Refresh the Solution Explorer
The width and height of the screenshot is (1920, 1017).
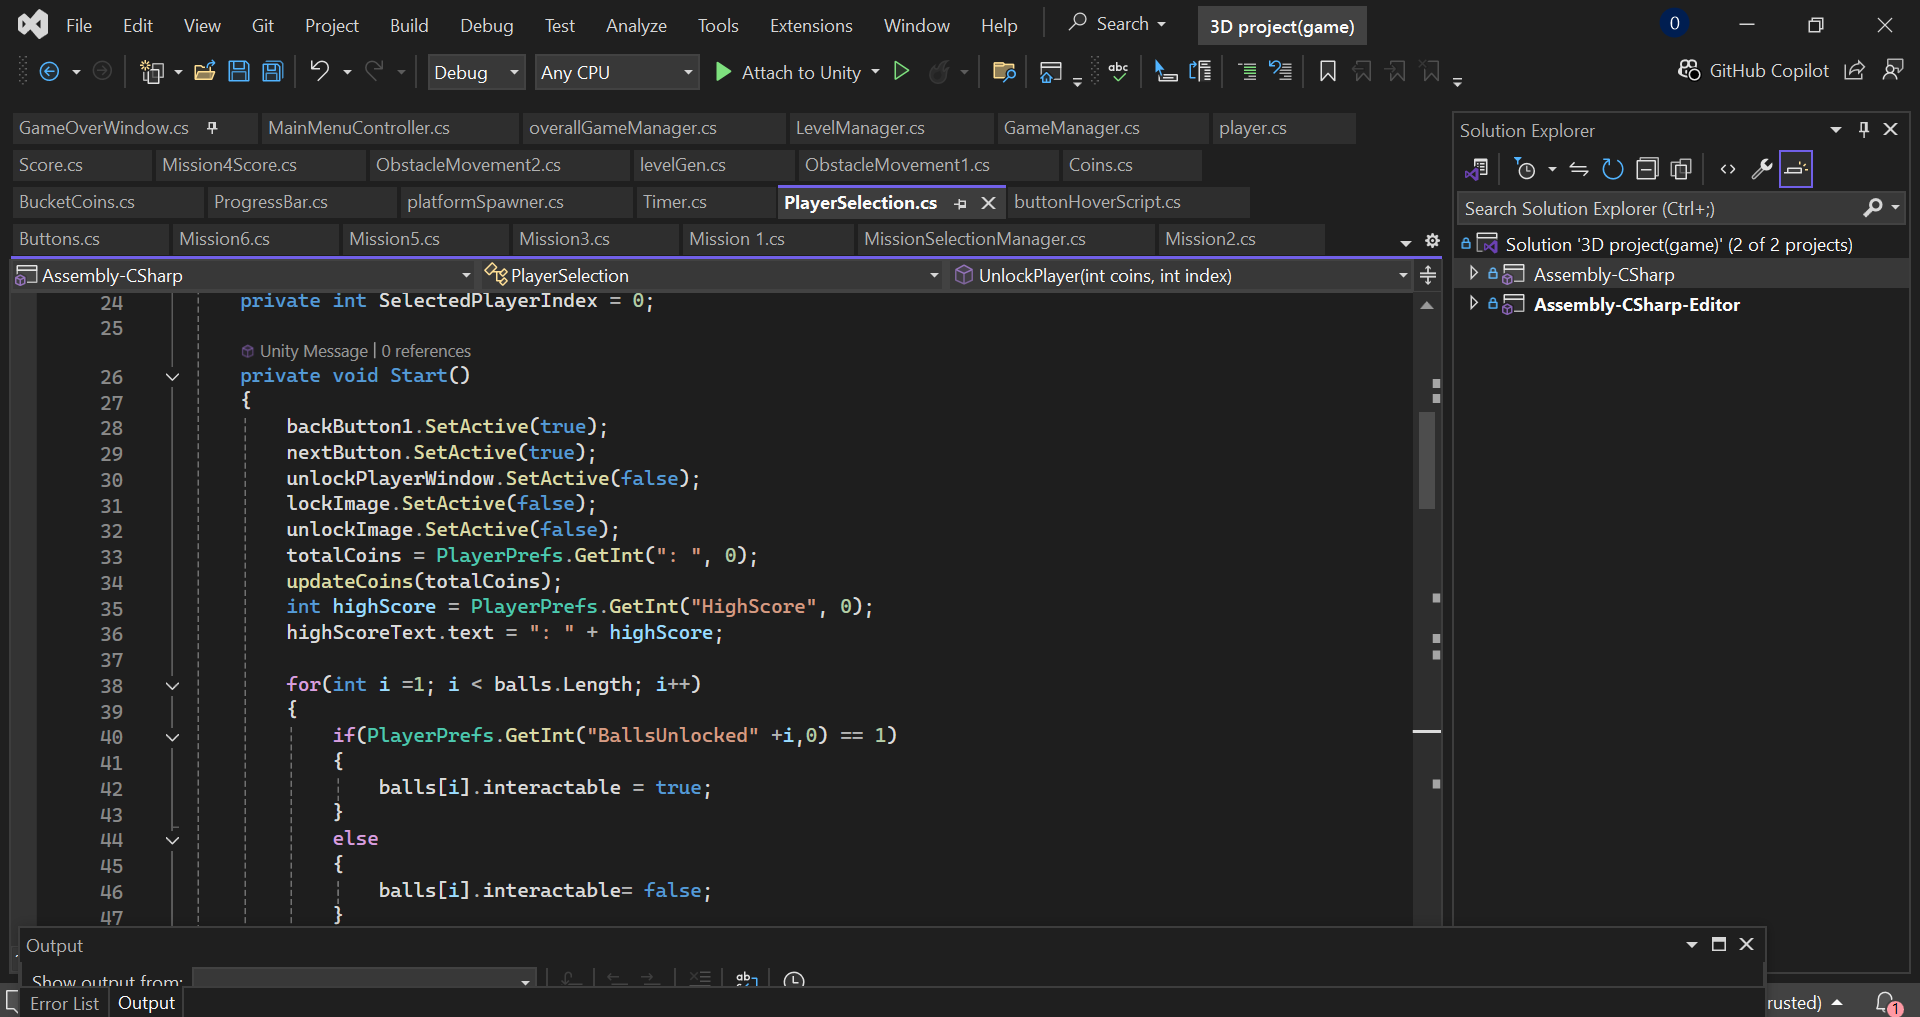(1612, 169)
